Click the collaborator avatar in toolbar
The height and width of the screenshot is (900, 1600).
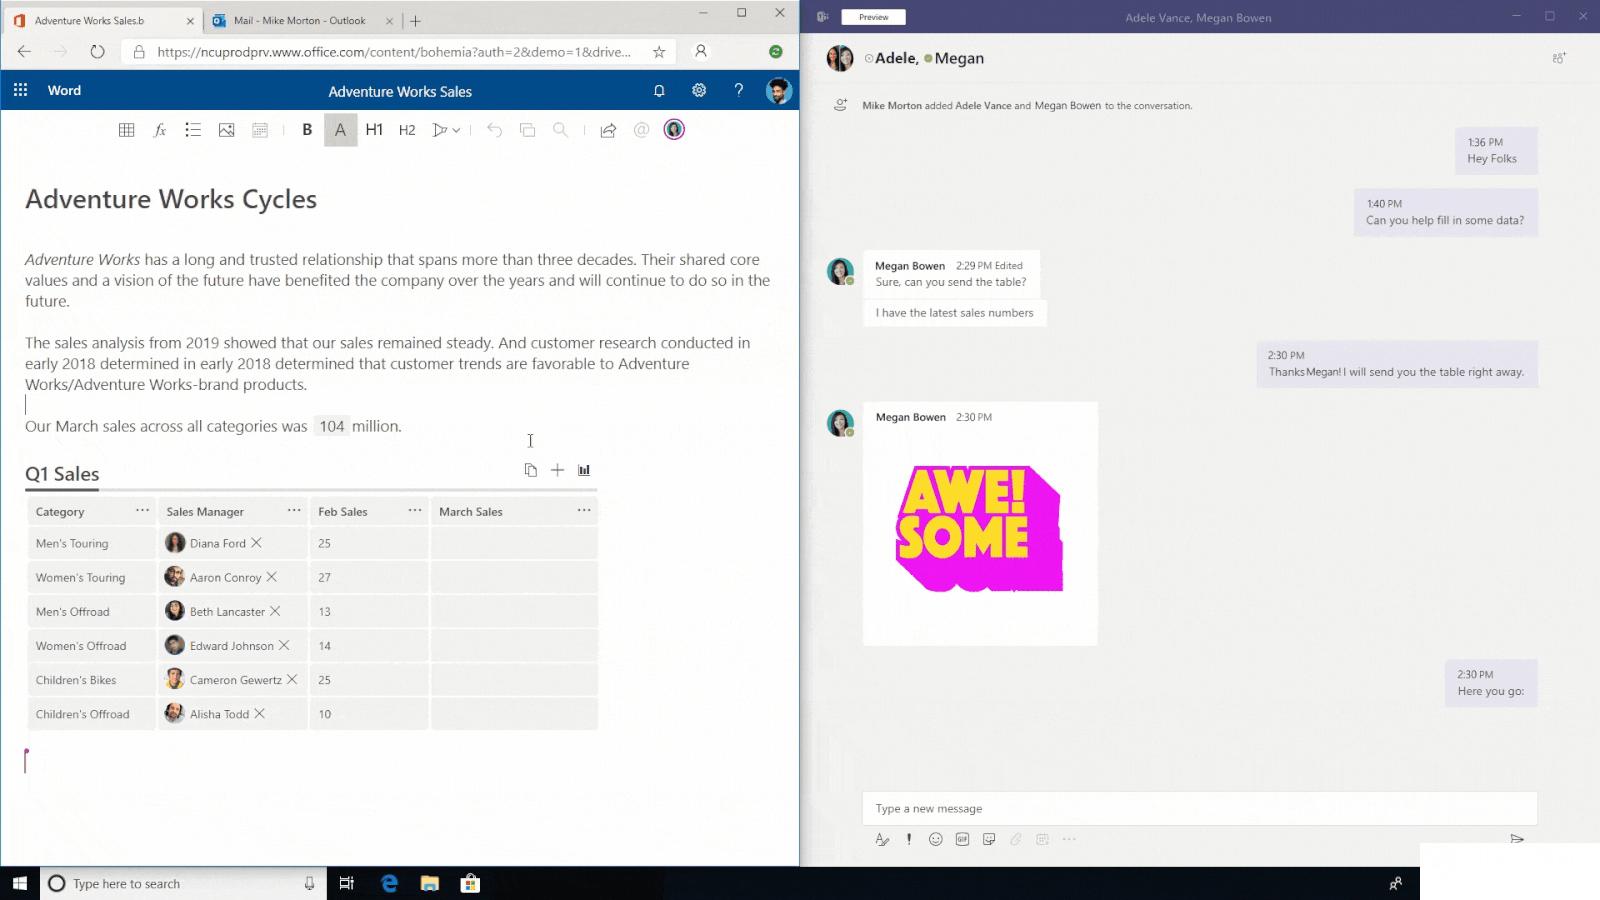(x=674, y=130)
